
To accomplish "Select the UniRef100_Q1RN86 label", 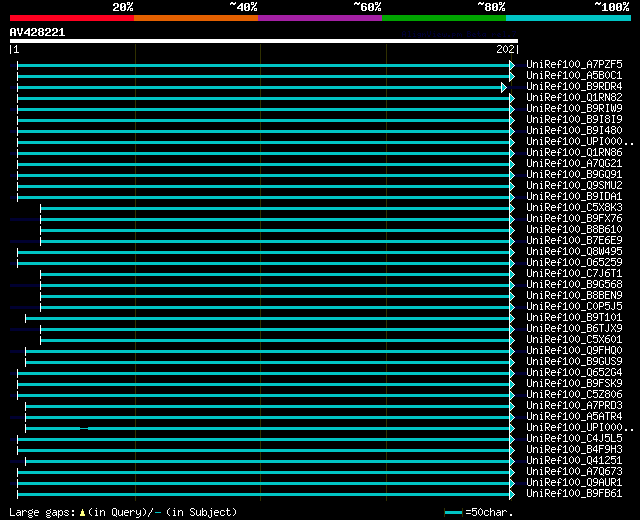I will [574, 153].
